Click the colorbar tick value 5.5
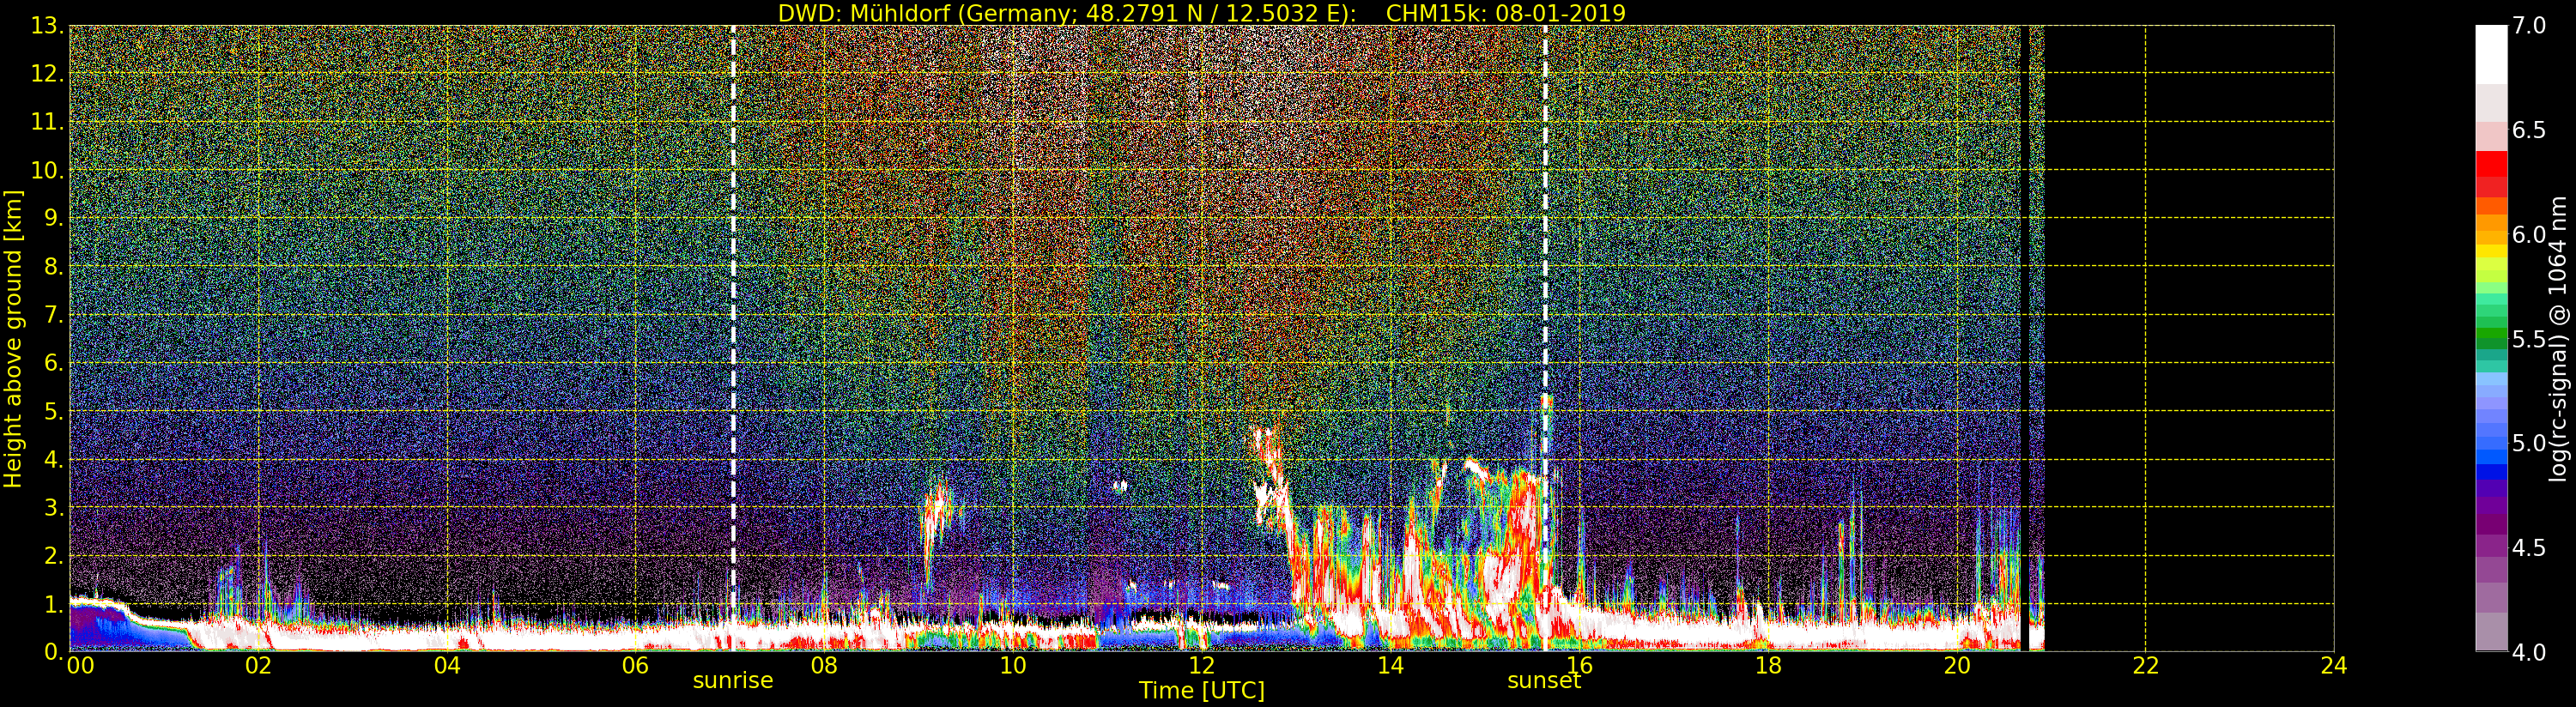Image resolution: width=2576 pixels, height=707 pixels. [x=2529, y=339]
